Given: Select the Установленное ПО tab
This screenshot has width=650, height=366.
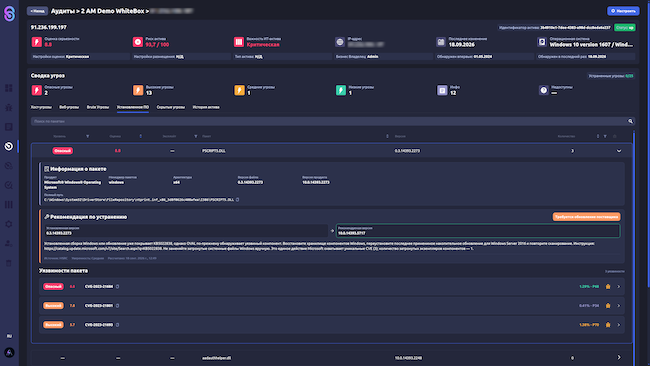Looking at the screenshot, I should point(133,107).
